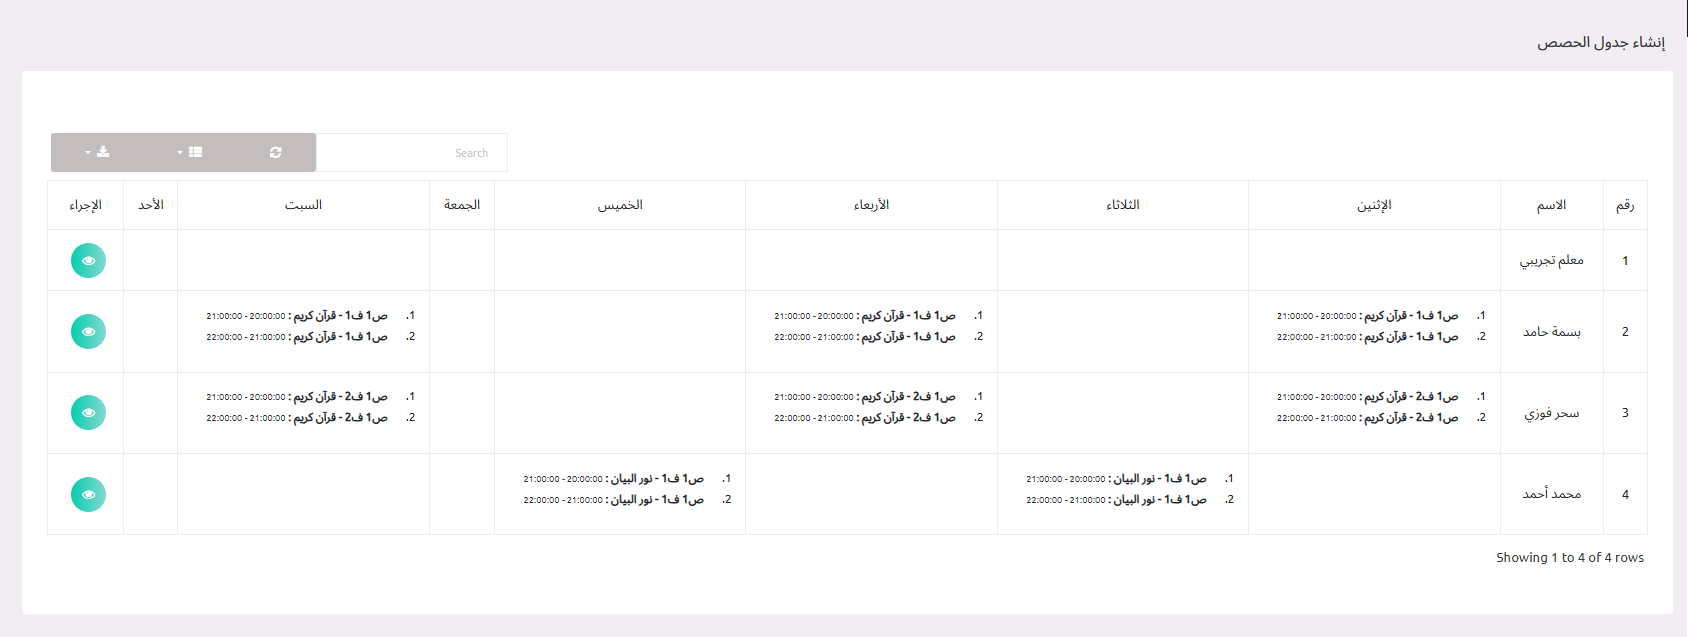Click teacher name محمد أحمد
The width and height of the screenshot is (1688, 637).
click(x=1551, y=494)
